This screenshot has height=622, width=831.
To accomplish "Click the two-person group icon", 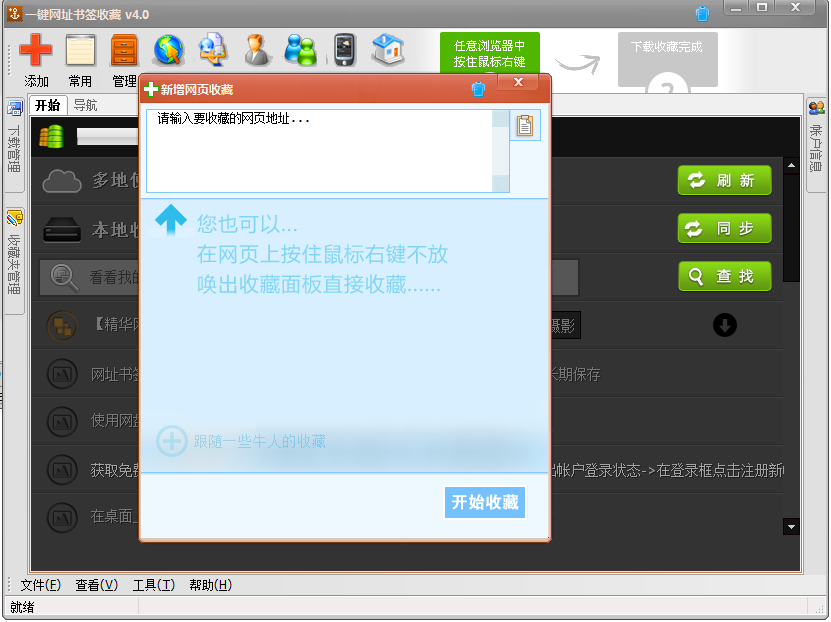I will click(300, 49).
